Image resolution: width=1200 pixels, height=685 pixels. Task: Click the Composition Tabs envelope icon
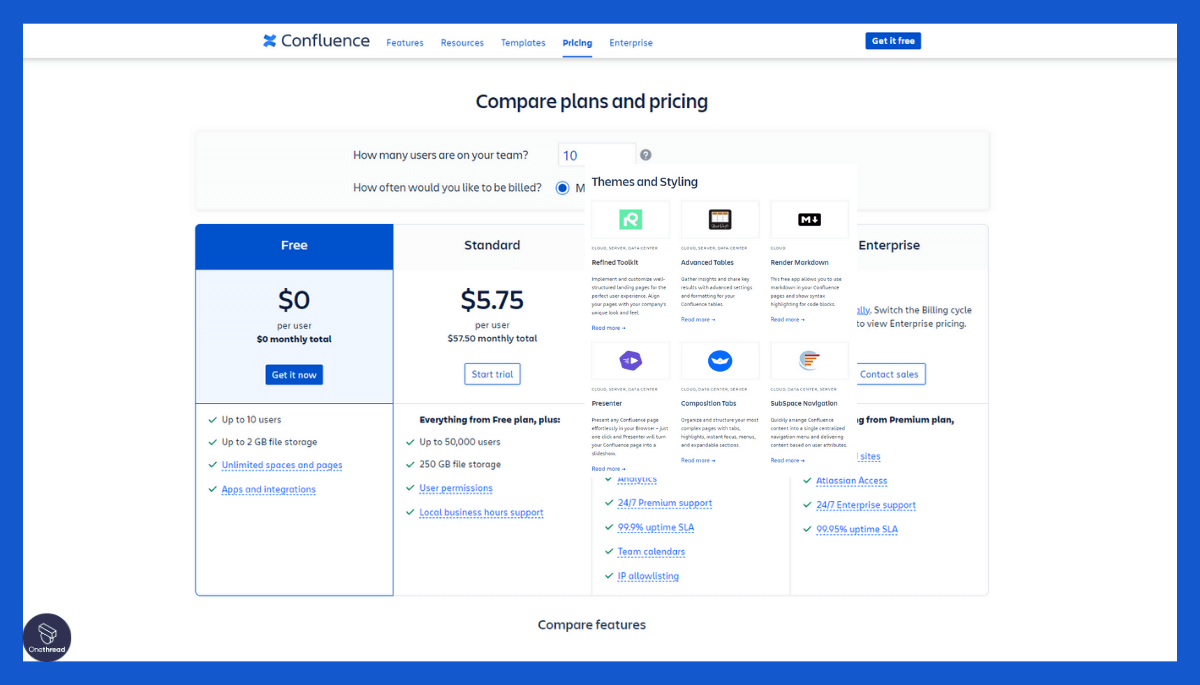tap(720, 360)
